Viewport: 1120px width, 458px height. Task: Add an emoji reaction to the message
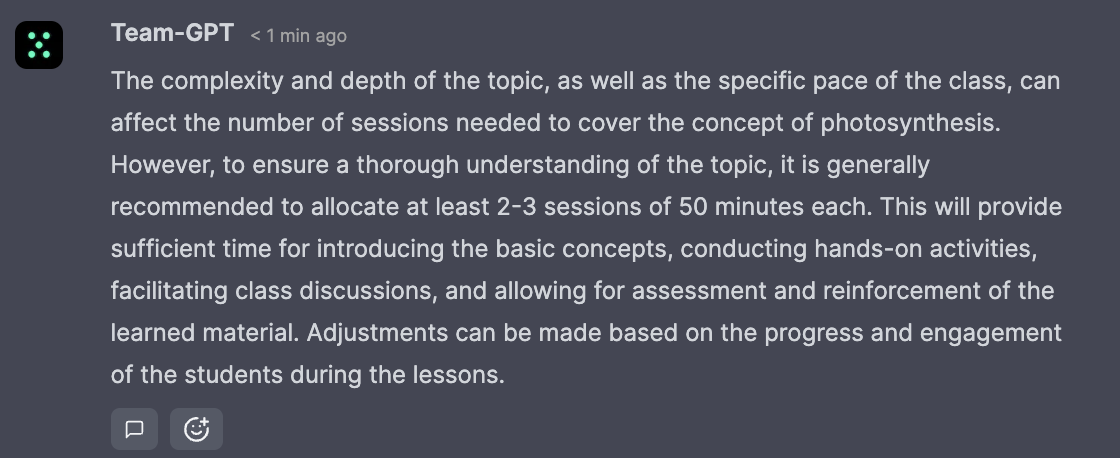tap(196, 429)
